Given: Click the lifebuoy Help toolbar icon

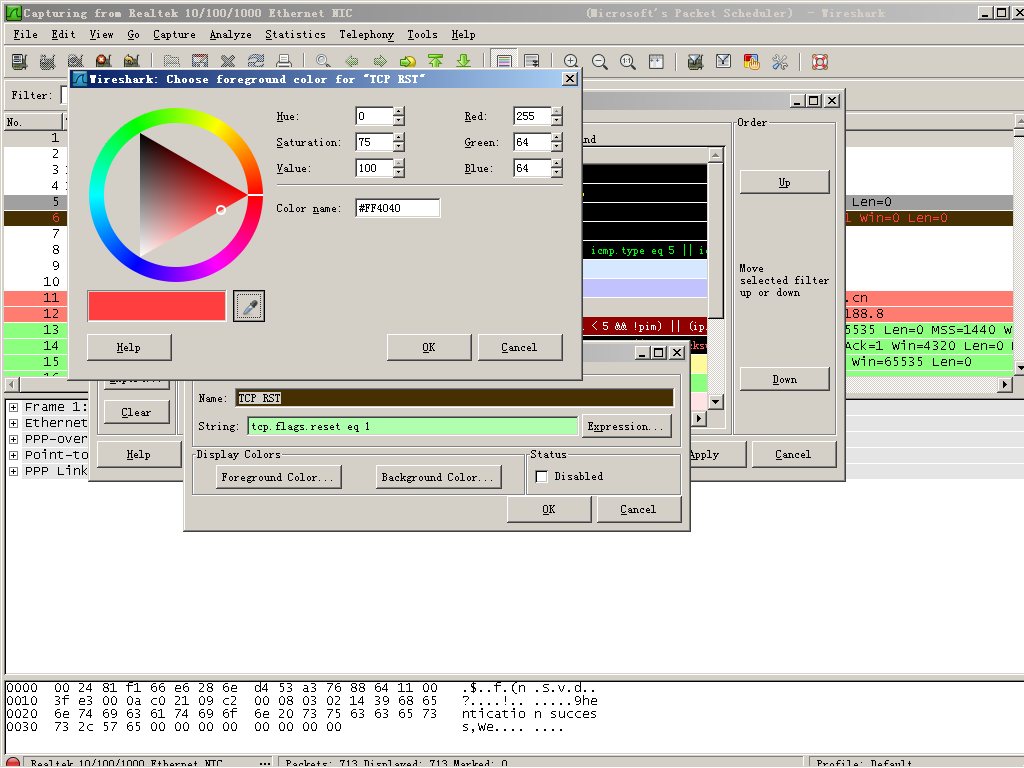Looking at the screenshot, I should (x=820, y=61).
